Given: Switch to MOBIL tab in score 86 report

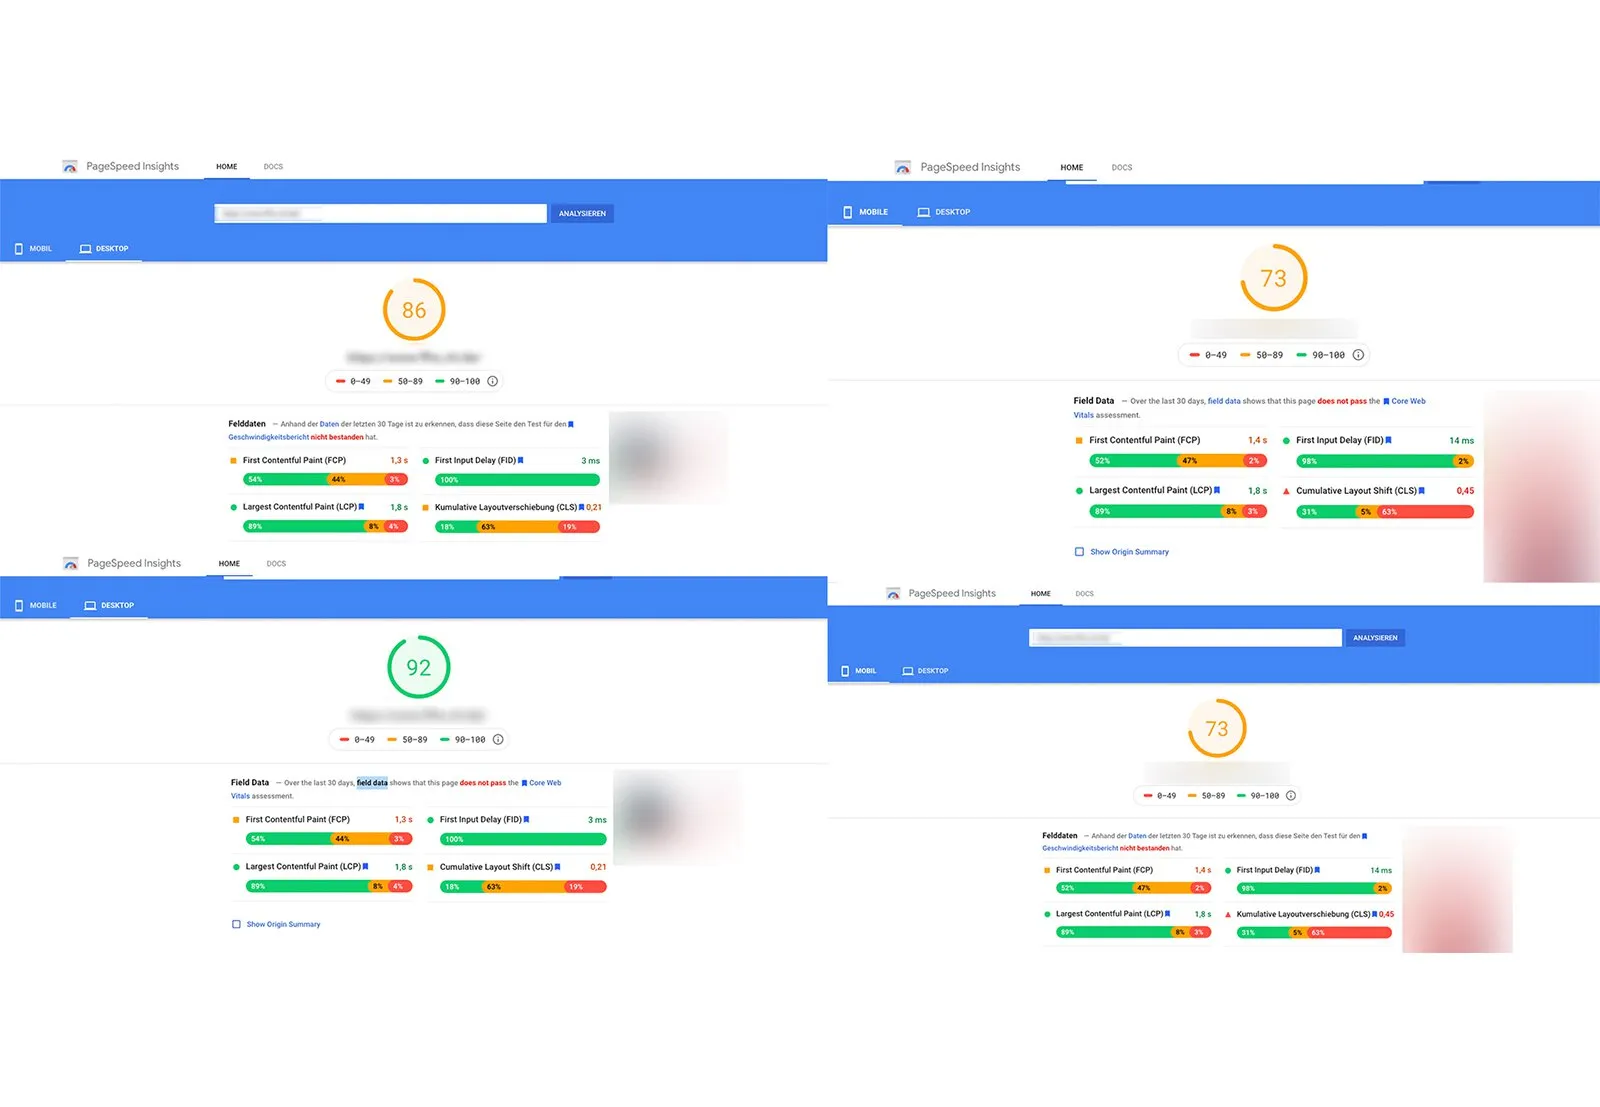Looking at the screenshot, I should tap(33, 248).
